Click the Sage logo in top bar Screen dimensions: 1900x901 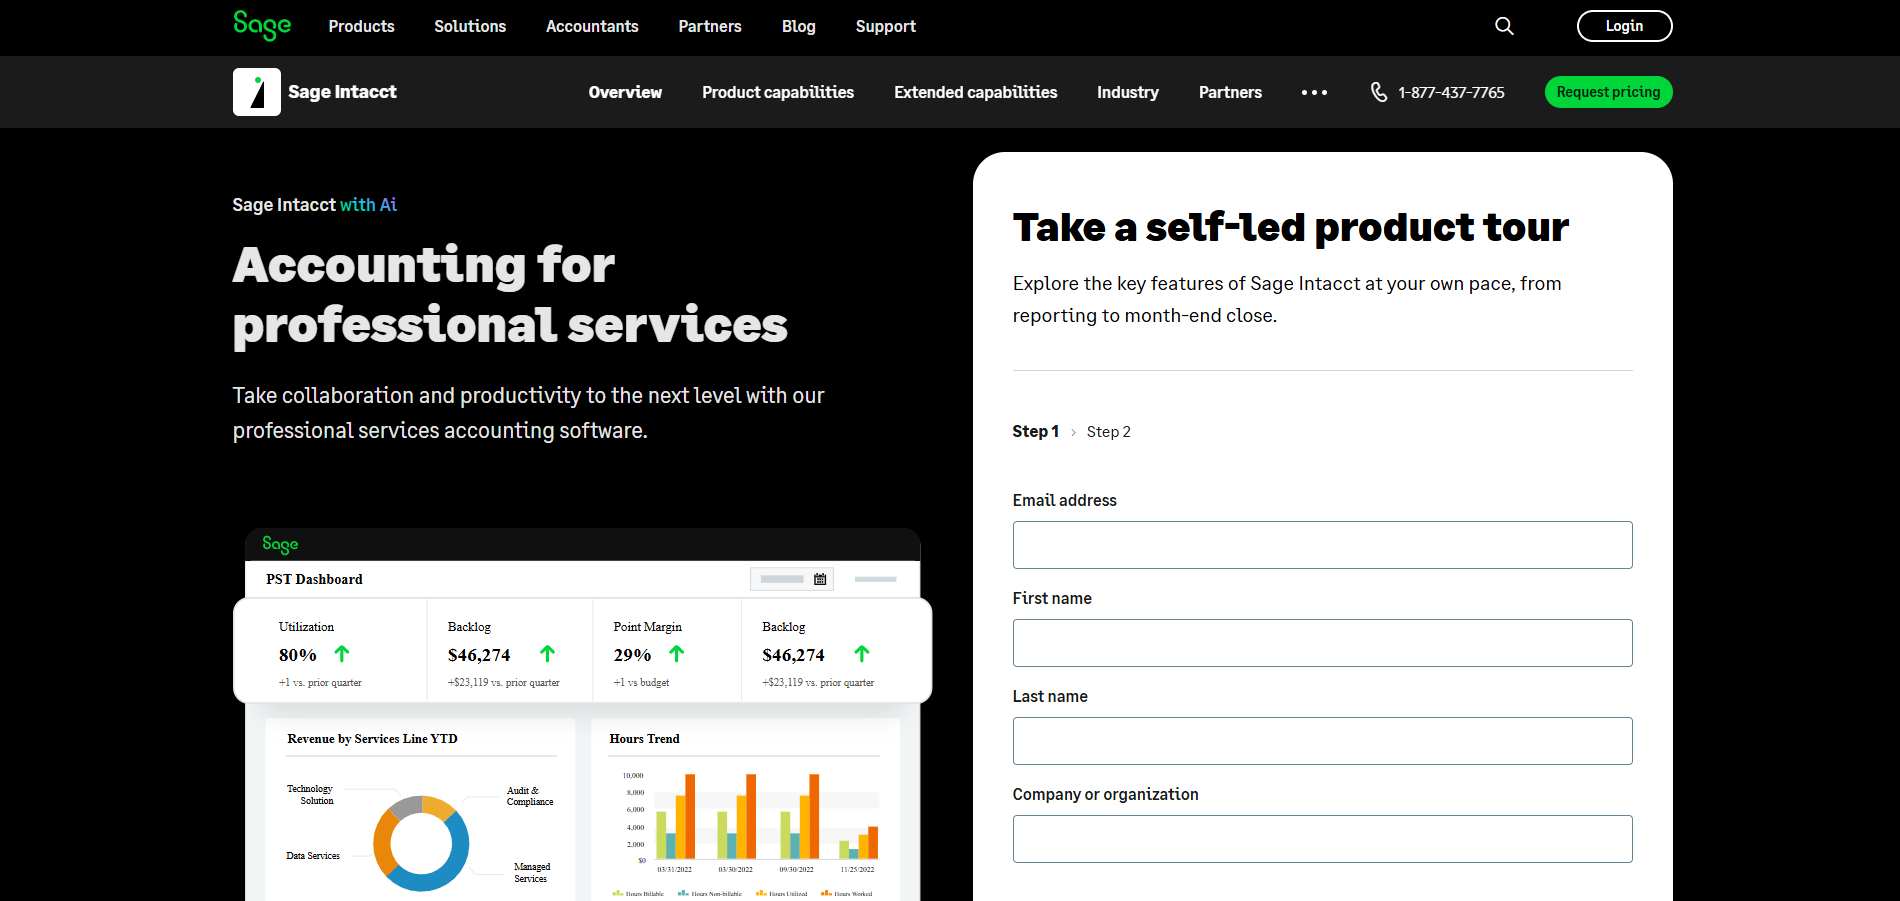pos(262,25)
